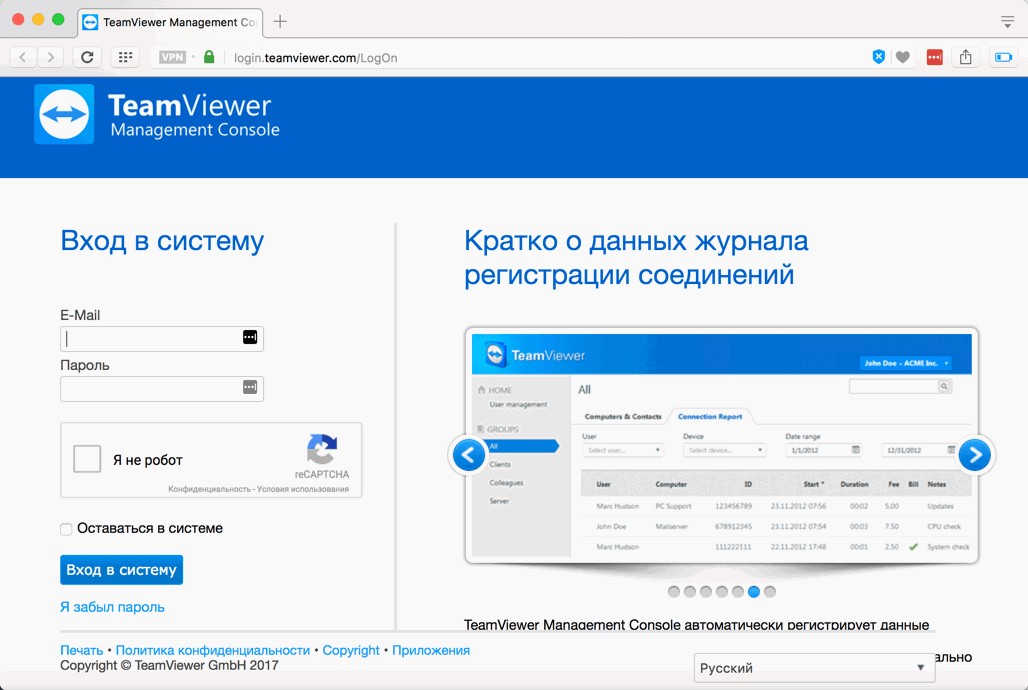The height and width of the screenshot is (690, 1028).
Task: Open the blue shield ad-blocker icon
Action: pyautogui.click(x=879, y=57)
